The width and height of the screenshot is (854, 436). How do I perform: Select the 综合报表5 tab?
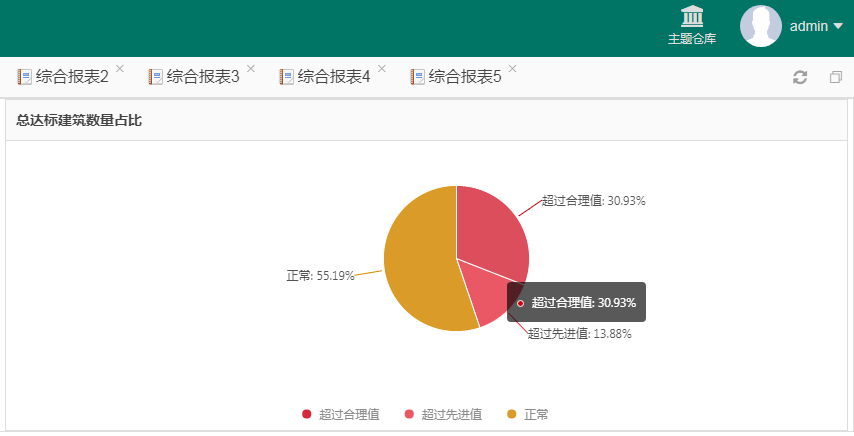[464, 76]
